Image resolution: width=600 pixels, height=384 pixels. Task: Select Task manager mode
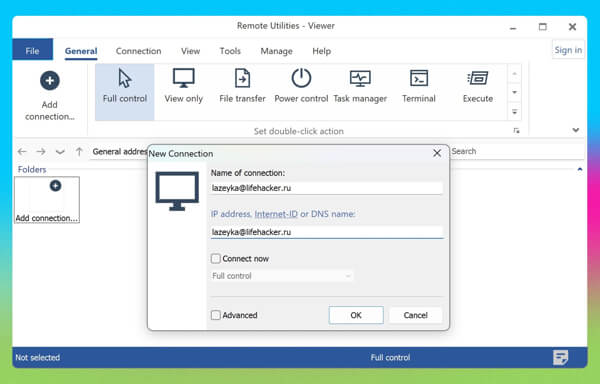tap(360, 92)
